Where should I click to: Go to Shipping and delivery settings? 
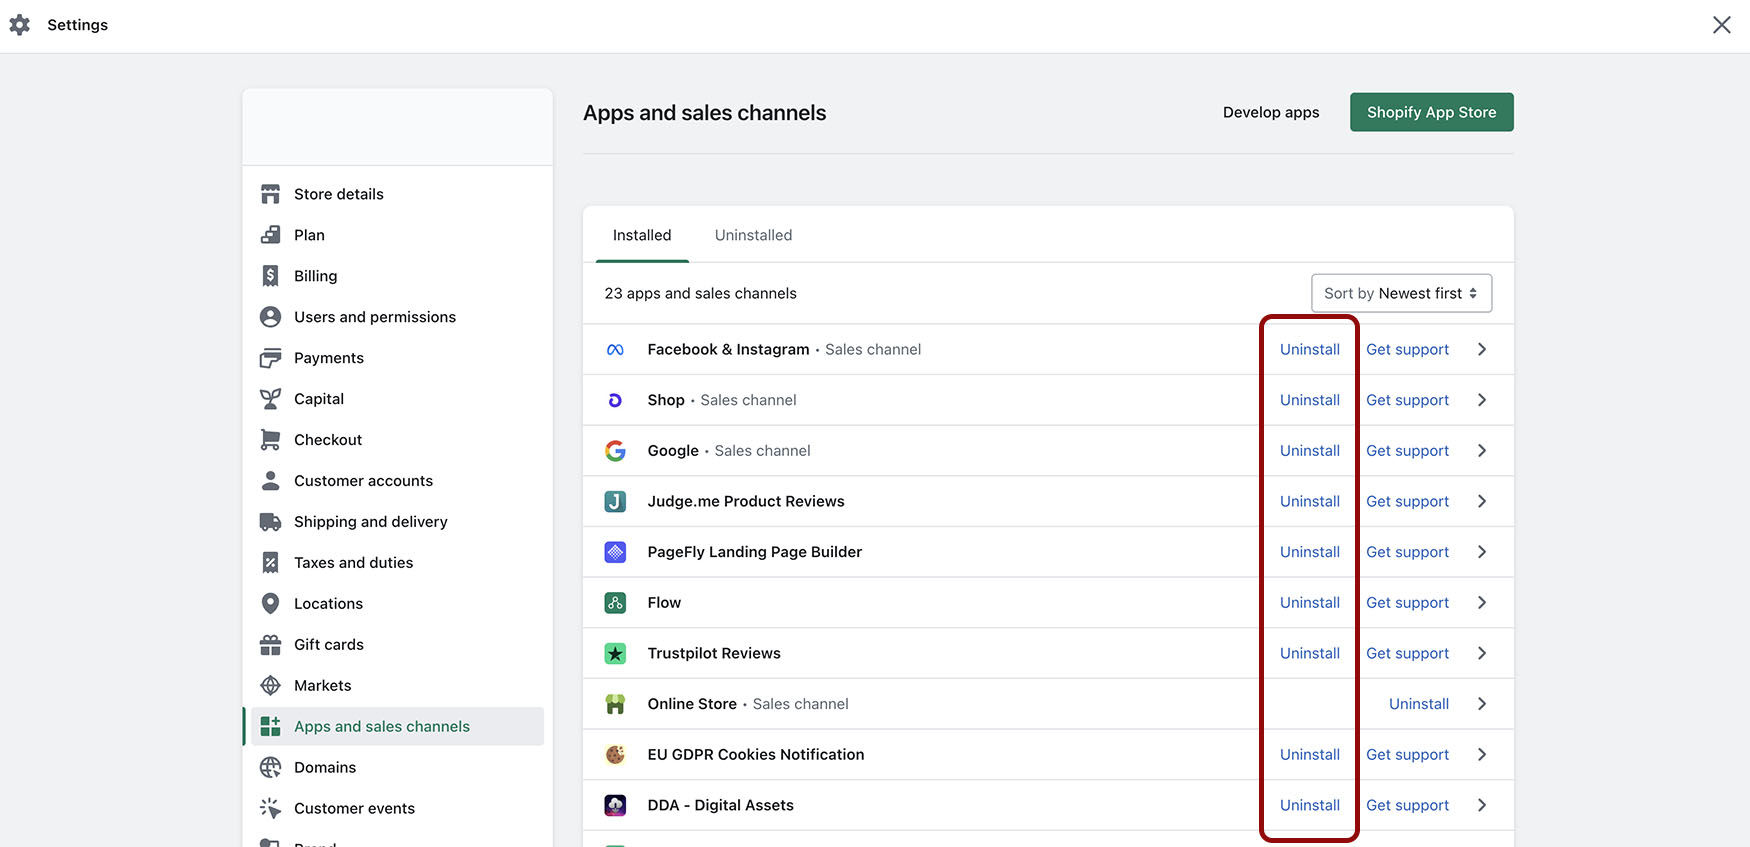(396, 522)
